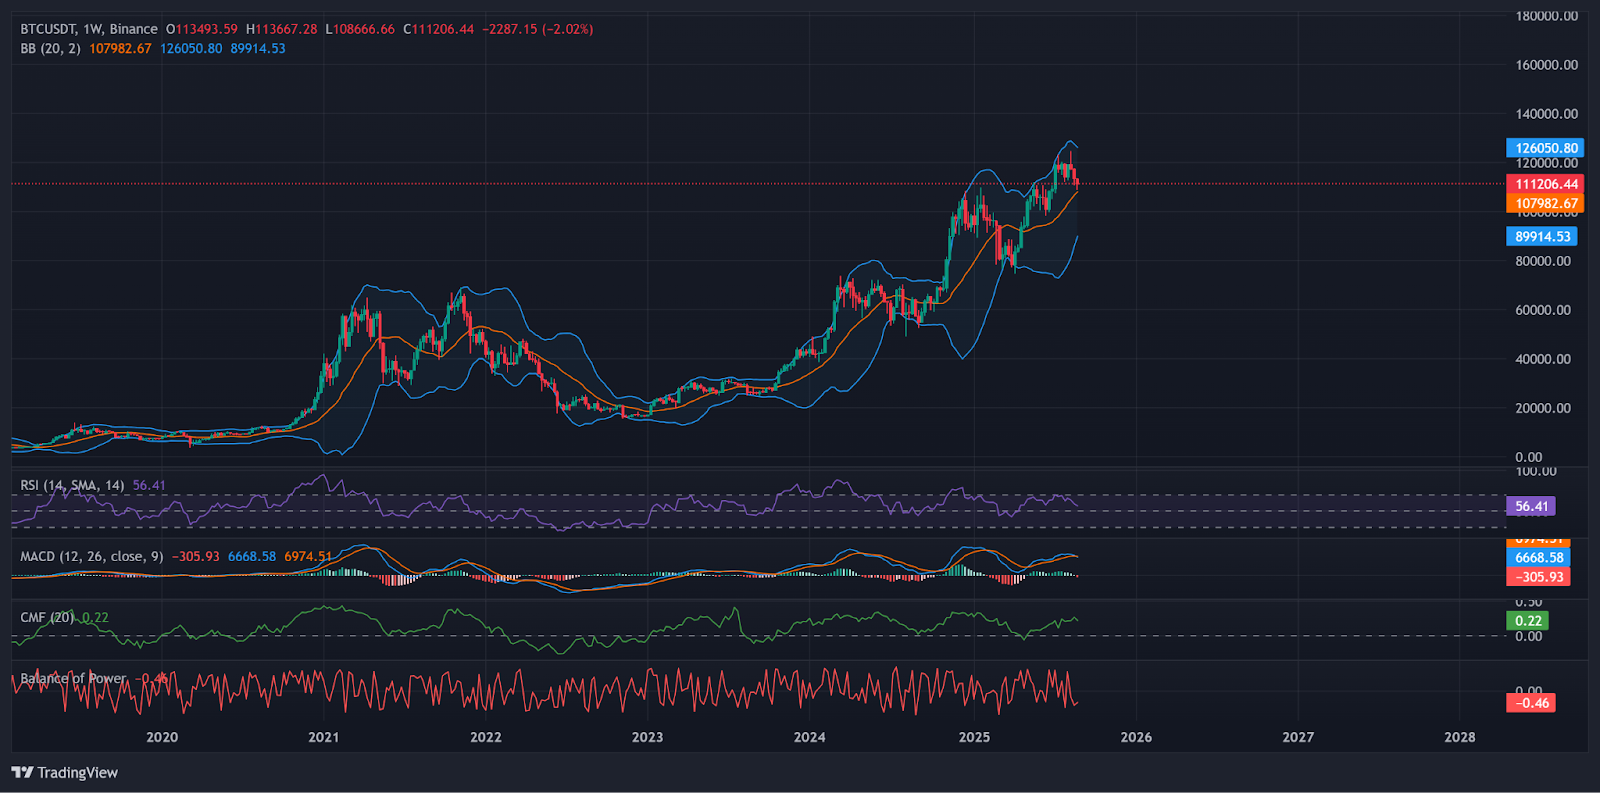Click the purple RSI value tag 56.41
Image resolution: width=1600 pixels, height=793 pixels.
tap(1530, 506)
